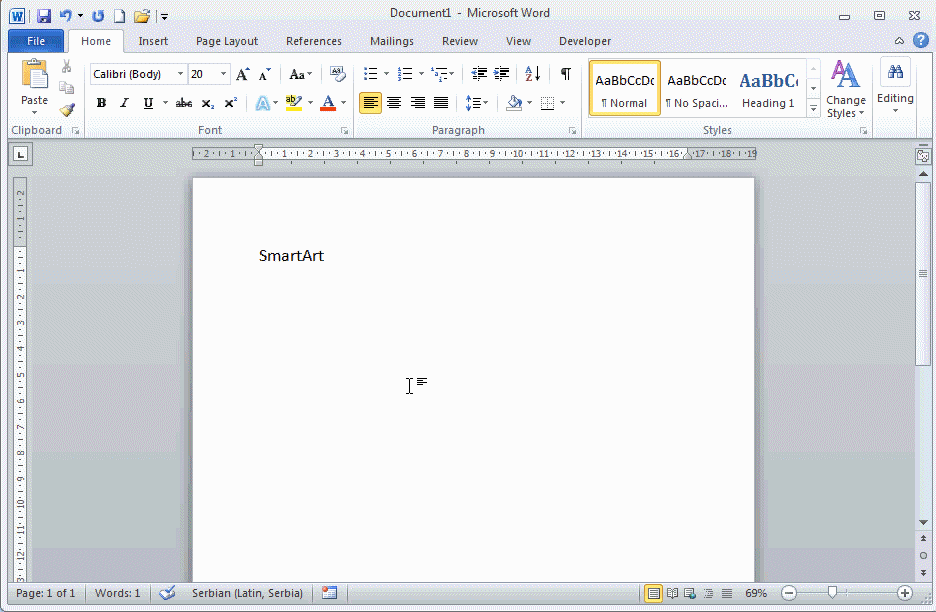Viewport: 936px width, 612px height.
Task: Click the Grow Font icon
Action: tap(242, 75)
